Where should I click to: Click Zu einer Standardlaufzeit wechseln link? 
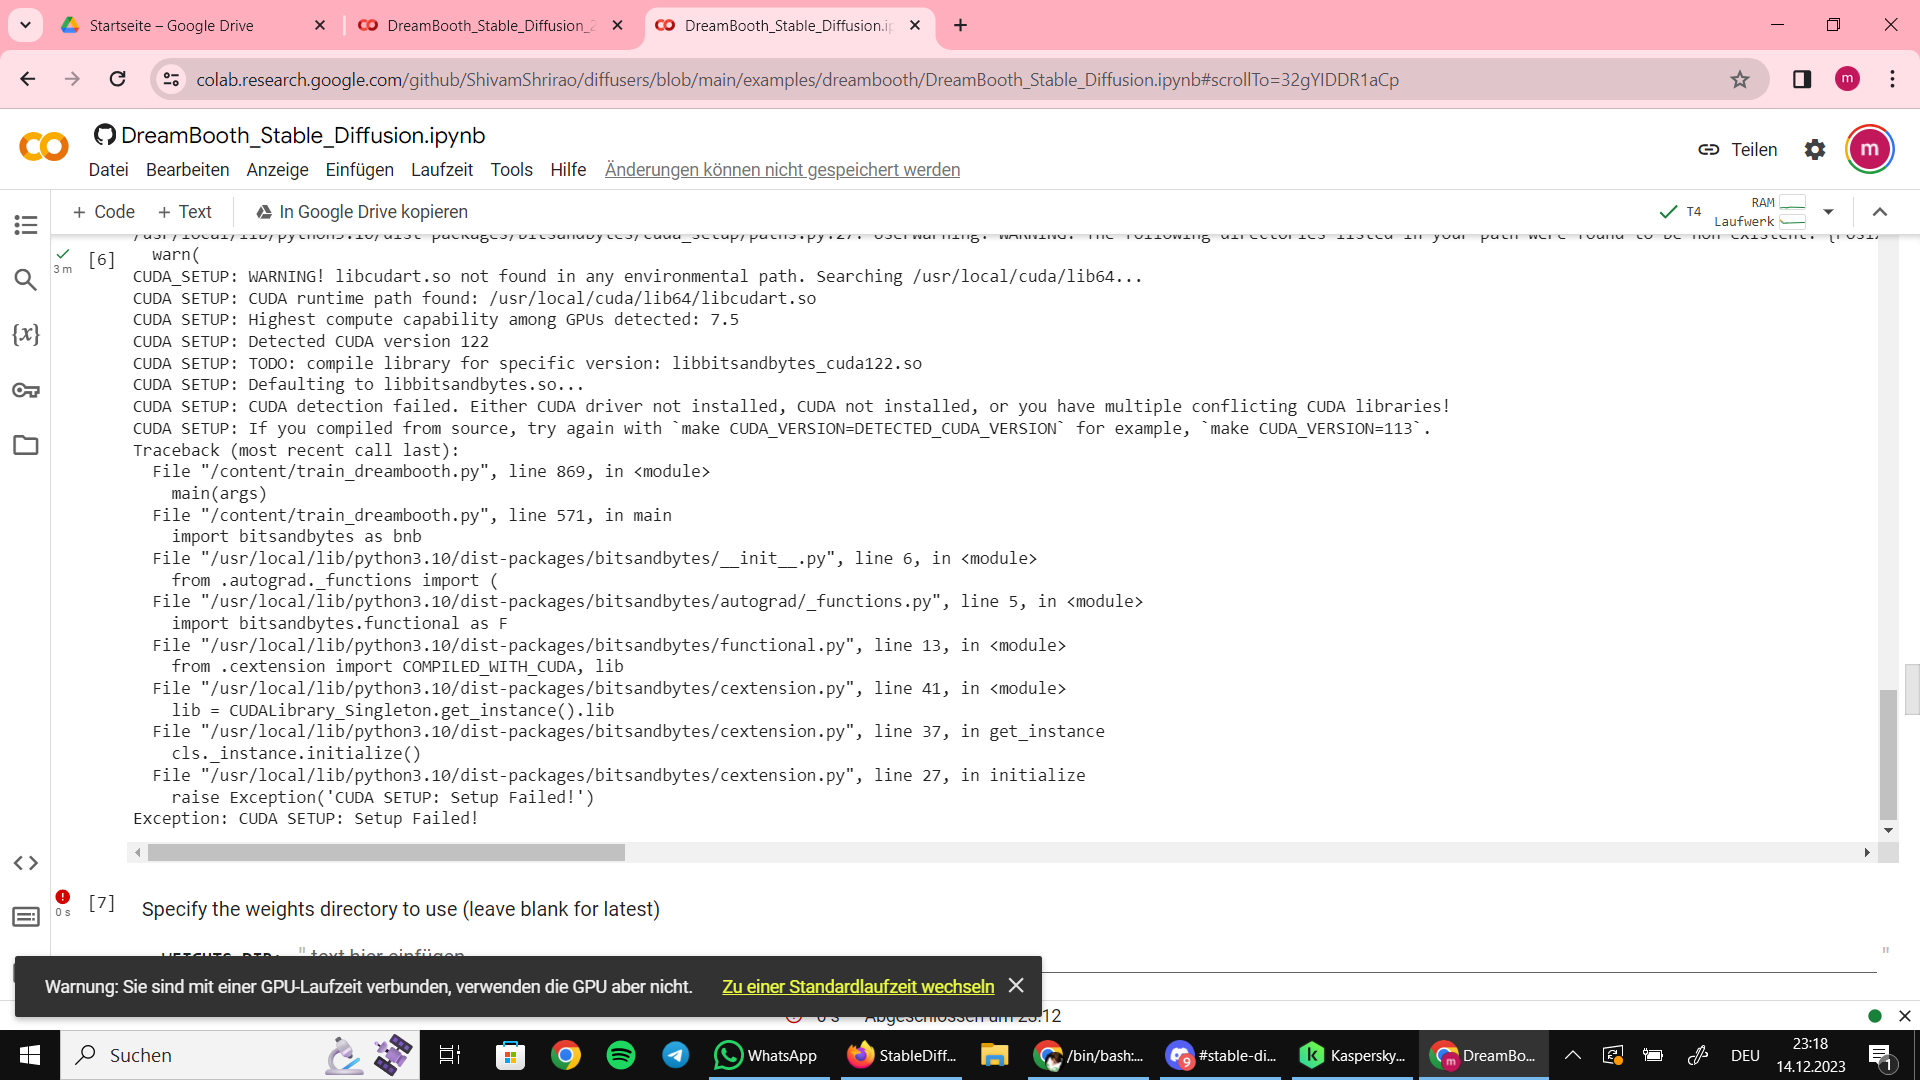(858, 987)
